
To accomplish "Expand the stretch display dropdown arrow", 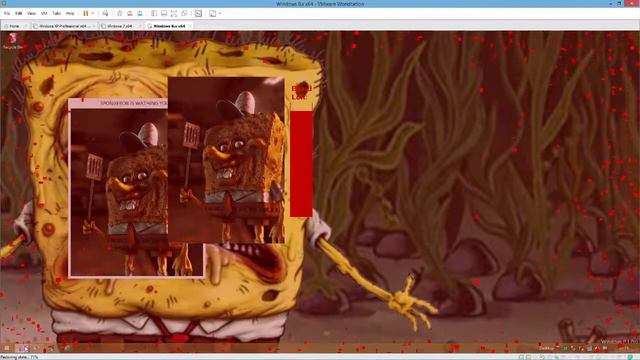I will point(220,13).
